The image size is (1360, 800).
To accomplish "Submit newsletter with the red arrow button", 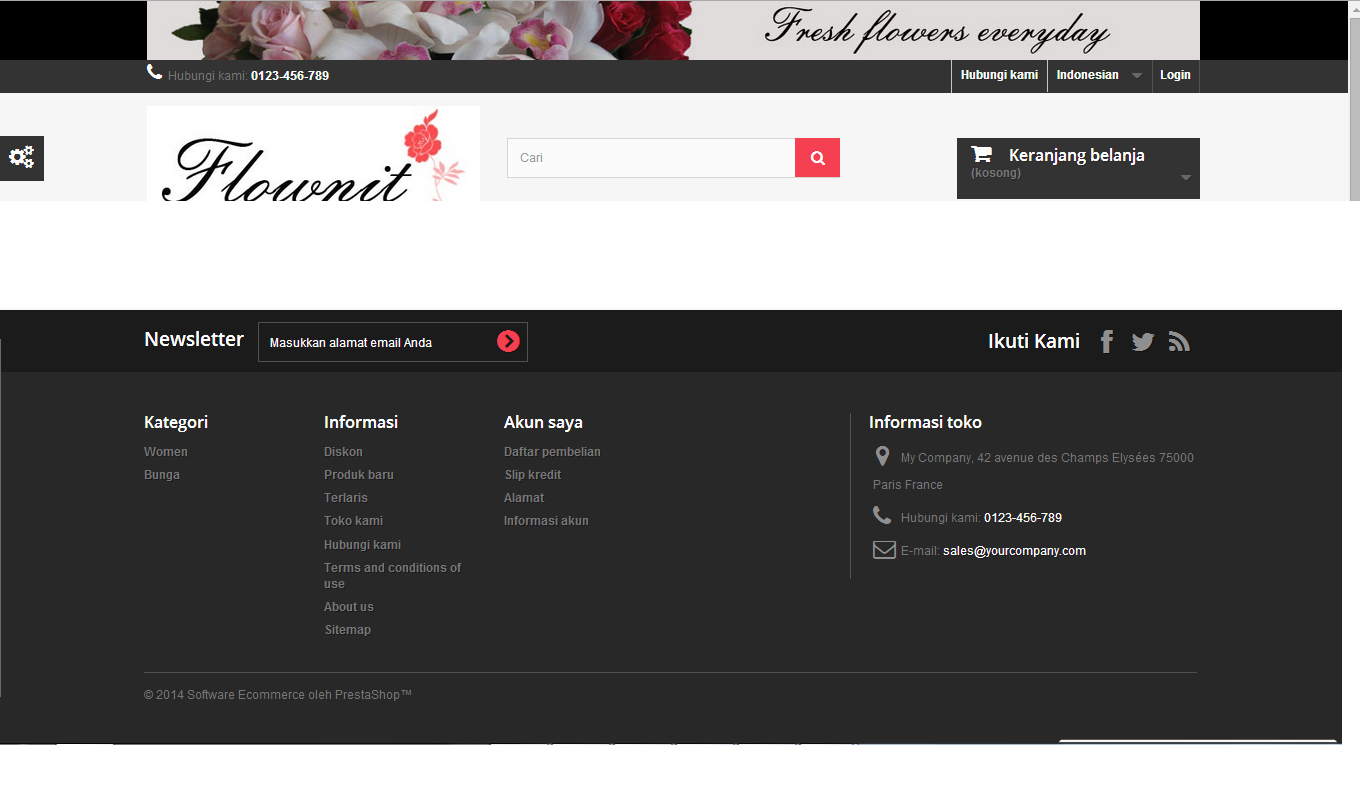I will point(508,342).
